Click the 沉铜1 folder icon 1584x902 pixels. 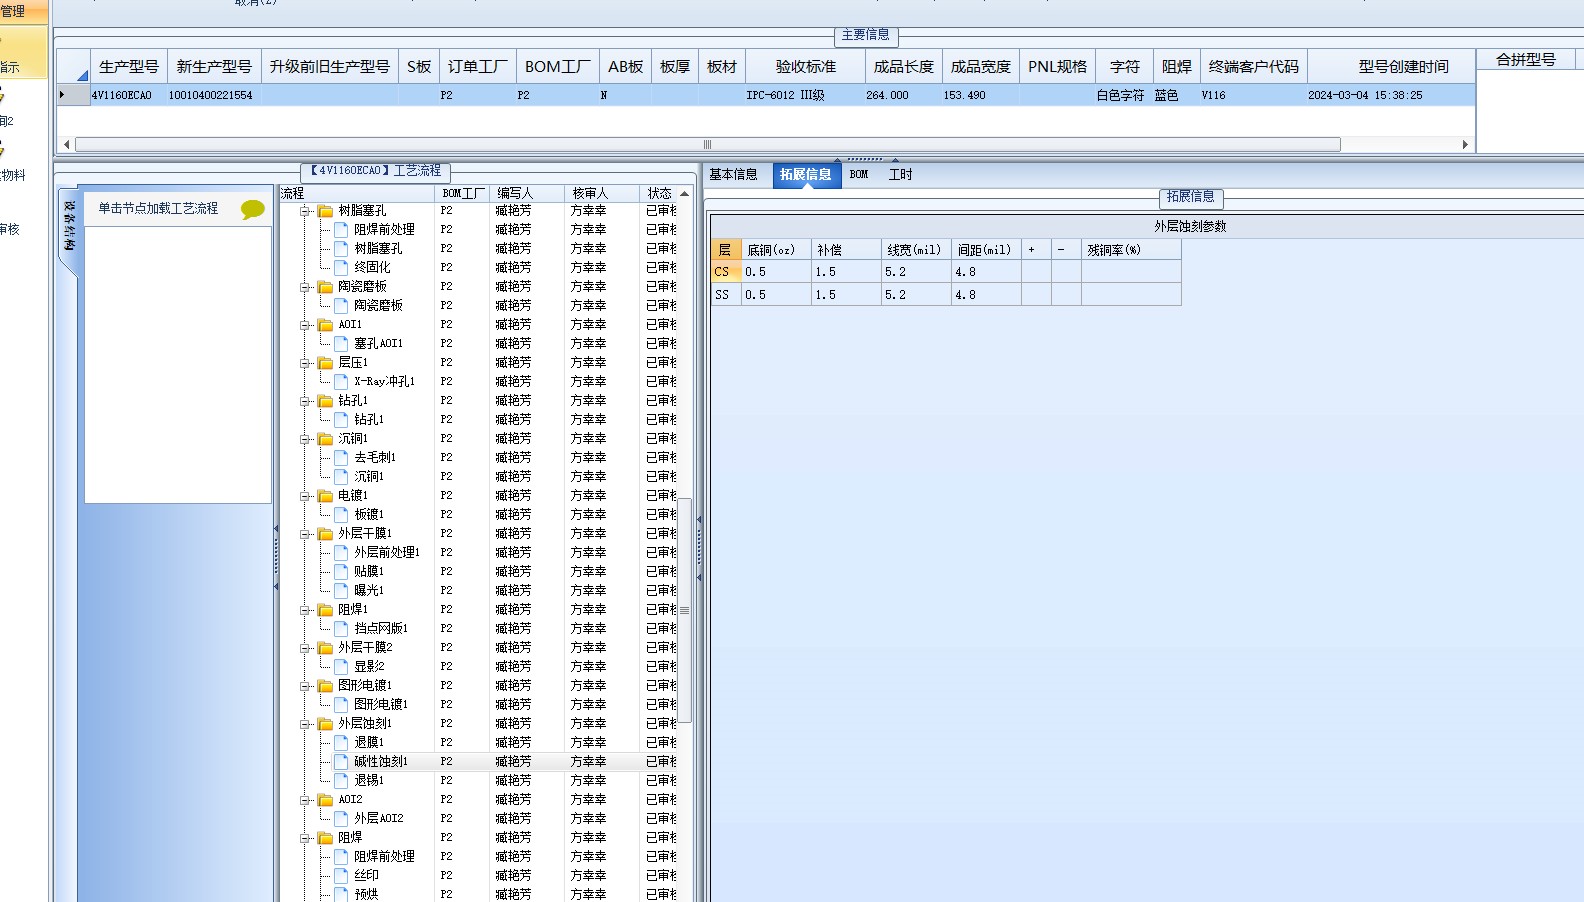tap(325, 439)
